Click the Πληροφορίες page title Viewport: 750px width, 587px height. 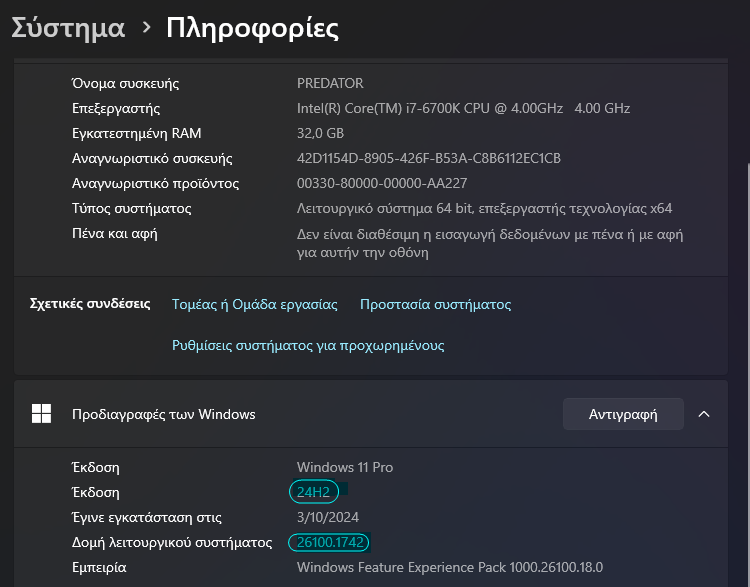[252, 28]
